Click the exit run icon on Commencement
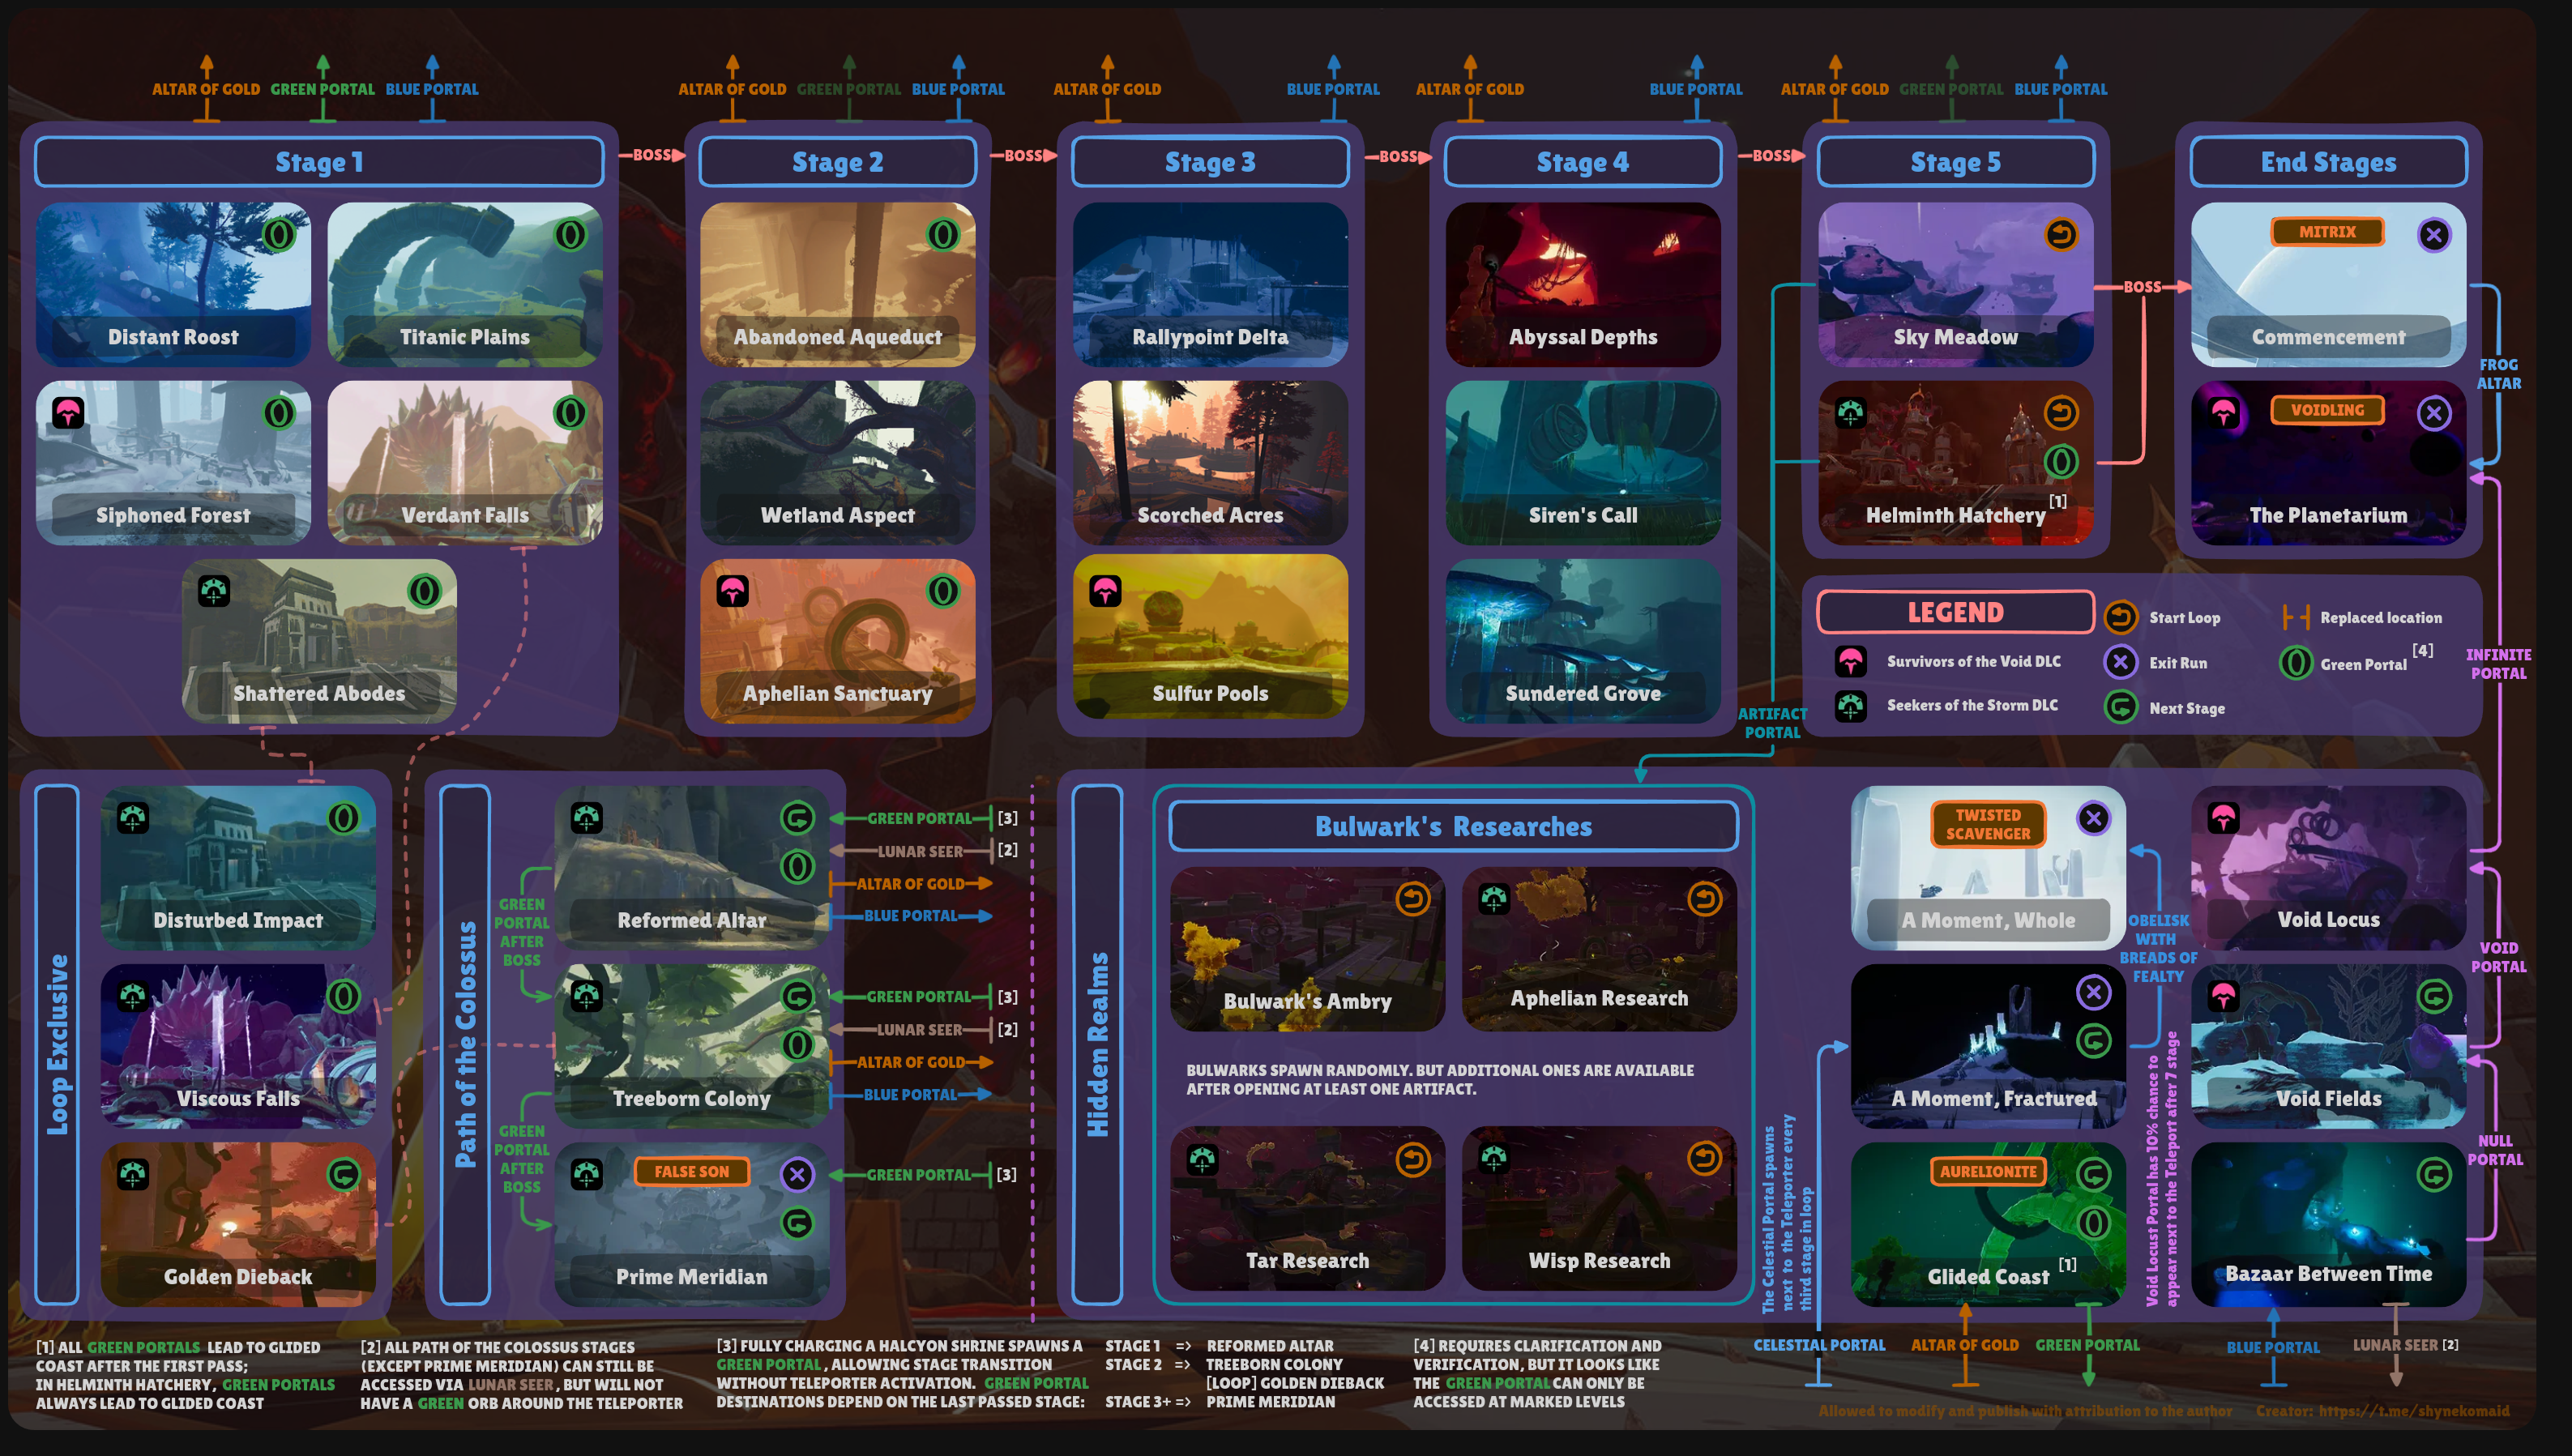Viewport: 2572px width, 1456px height. click(x=2434, y=235)
